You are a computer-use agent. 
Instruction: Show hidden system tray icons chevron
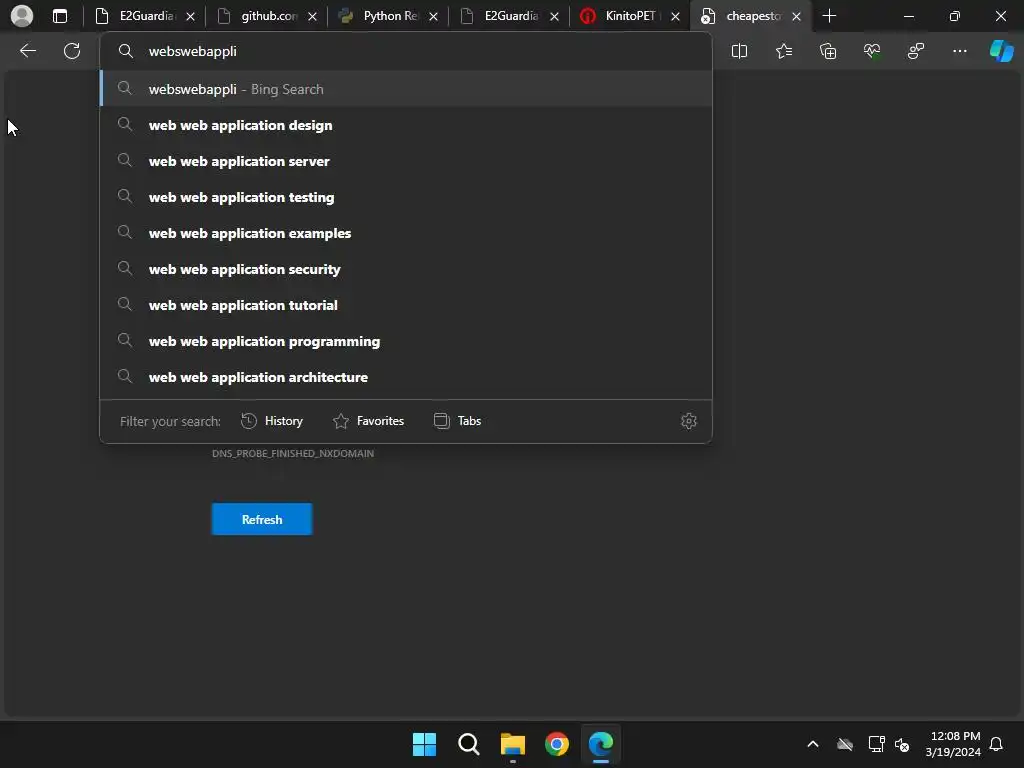pyautogui.click(x=813, y=744)
